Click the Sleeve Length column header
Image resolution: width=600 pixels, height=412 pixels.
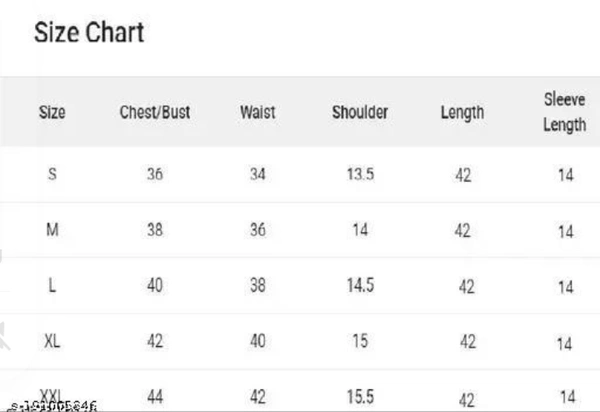[x=565, y=112]
